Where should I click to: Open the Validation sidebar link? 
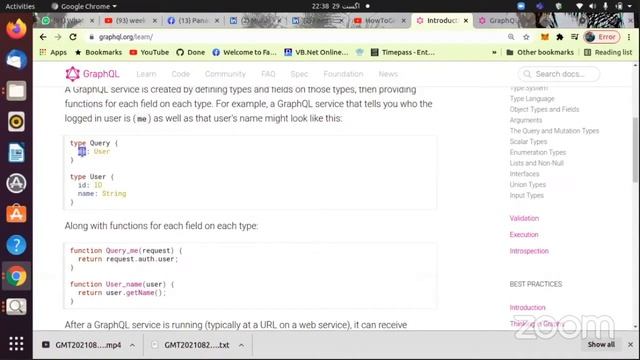pyautogui.click(x=524, y=218)
